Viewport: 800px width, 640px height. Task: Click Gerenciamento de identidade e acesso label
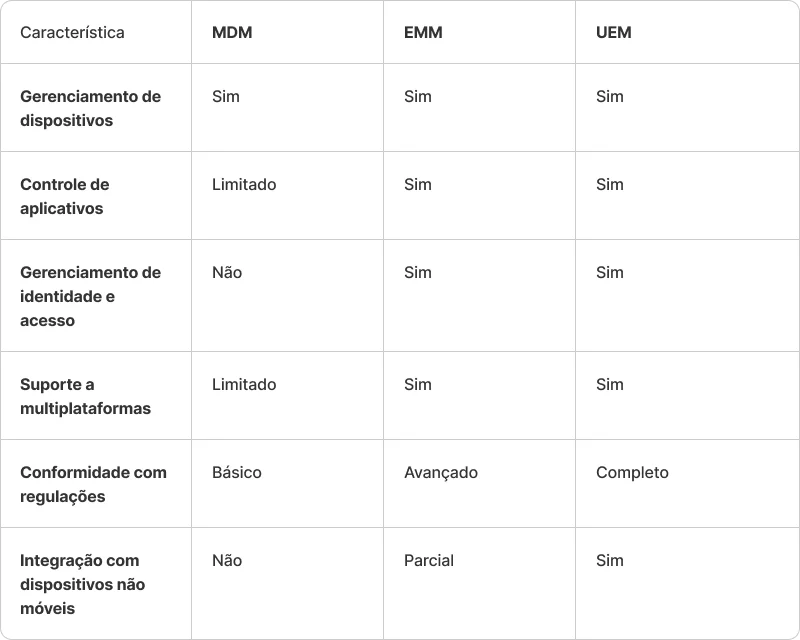(90, 296)
